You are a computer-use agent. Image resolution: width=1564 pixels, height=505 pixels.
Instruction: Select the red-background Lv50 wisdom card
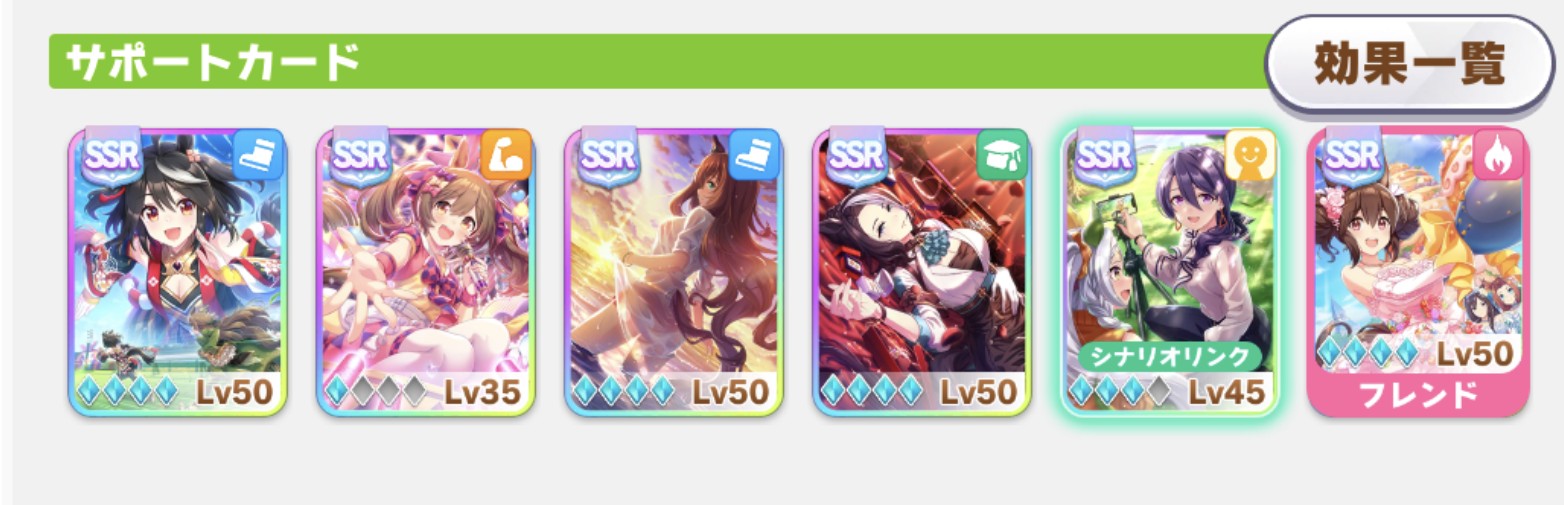(922, 272)
